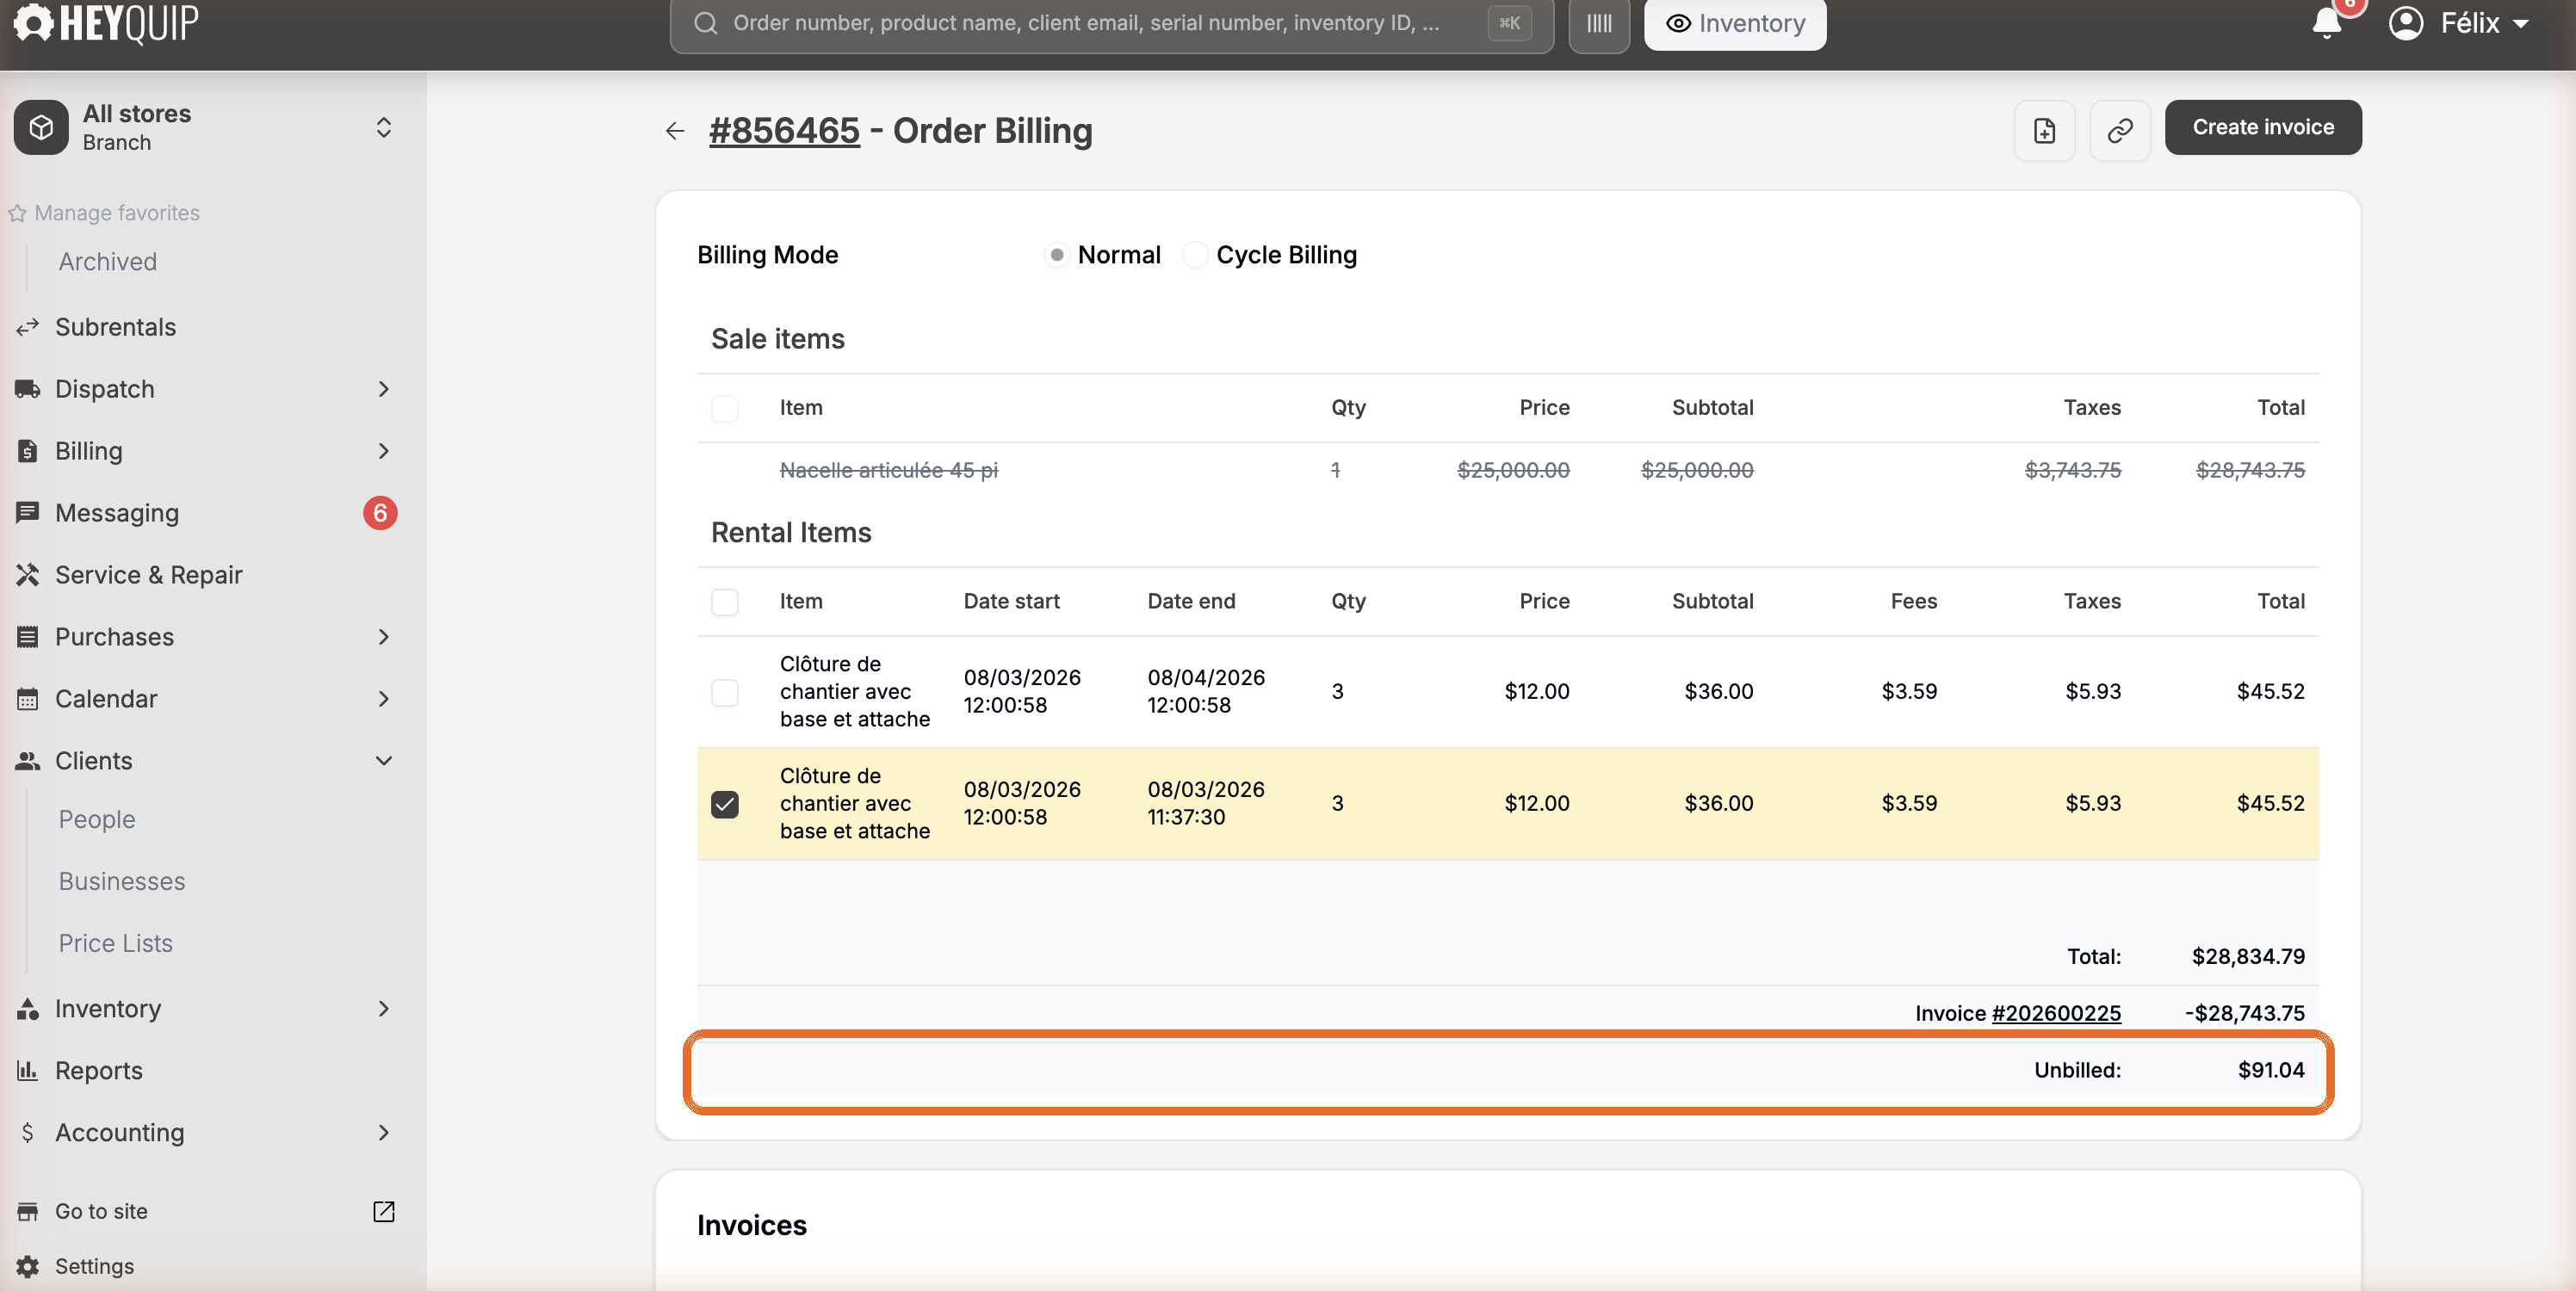The image size is (2576, 1291).
Task: Open the Price Lists submenu item
Action: coord(116,944)
